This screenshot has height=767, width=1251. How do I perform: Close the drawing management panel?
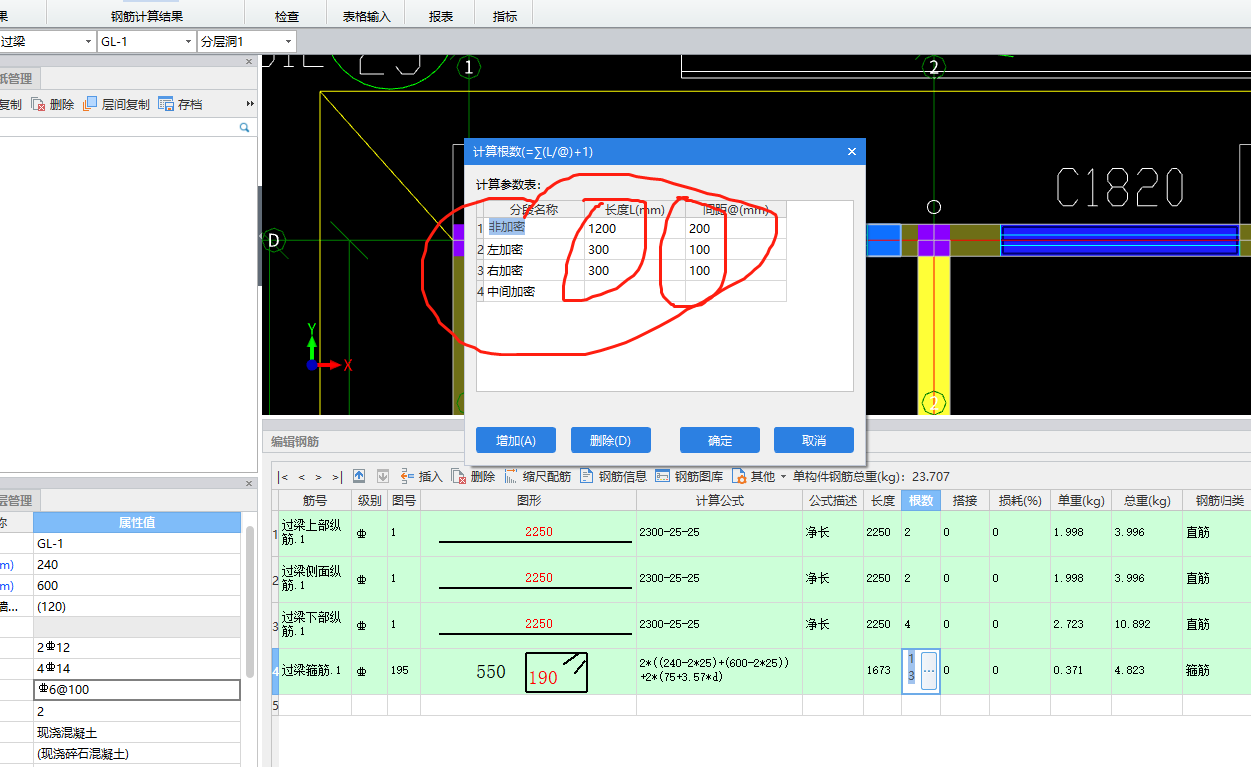point(249,62)
